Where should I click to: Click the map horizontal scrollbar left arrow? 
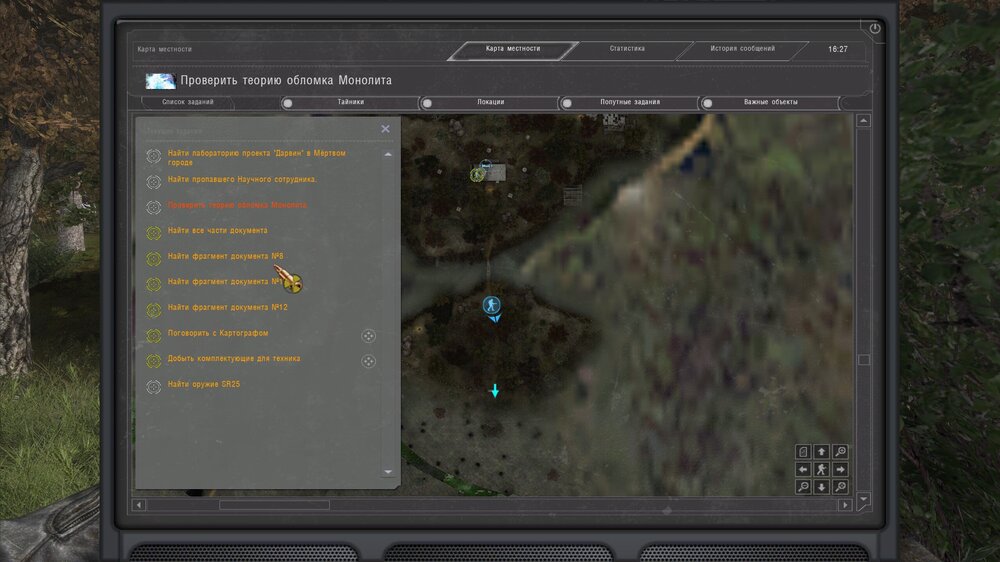[x=139, y=505]
